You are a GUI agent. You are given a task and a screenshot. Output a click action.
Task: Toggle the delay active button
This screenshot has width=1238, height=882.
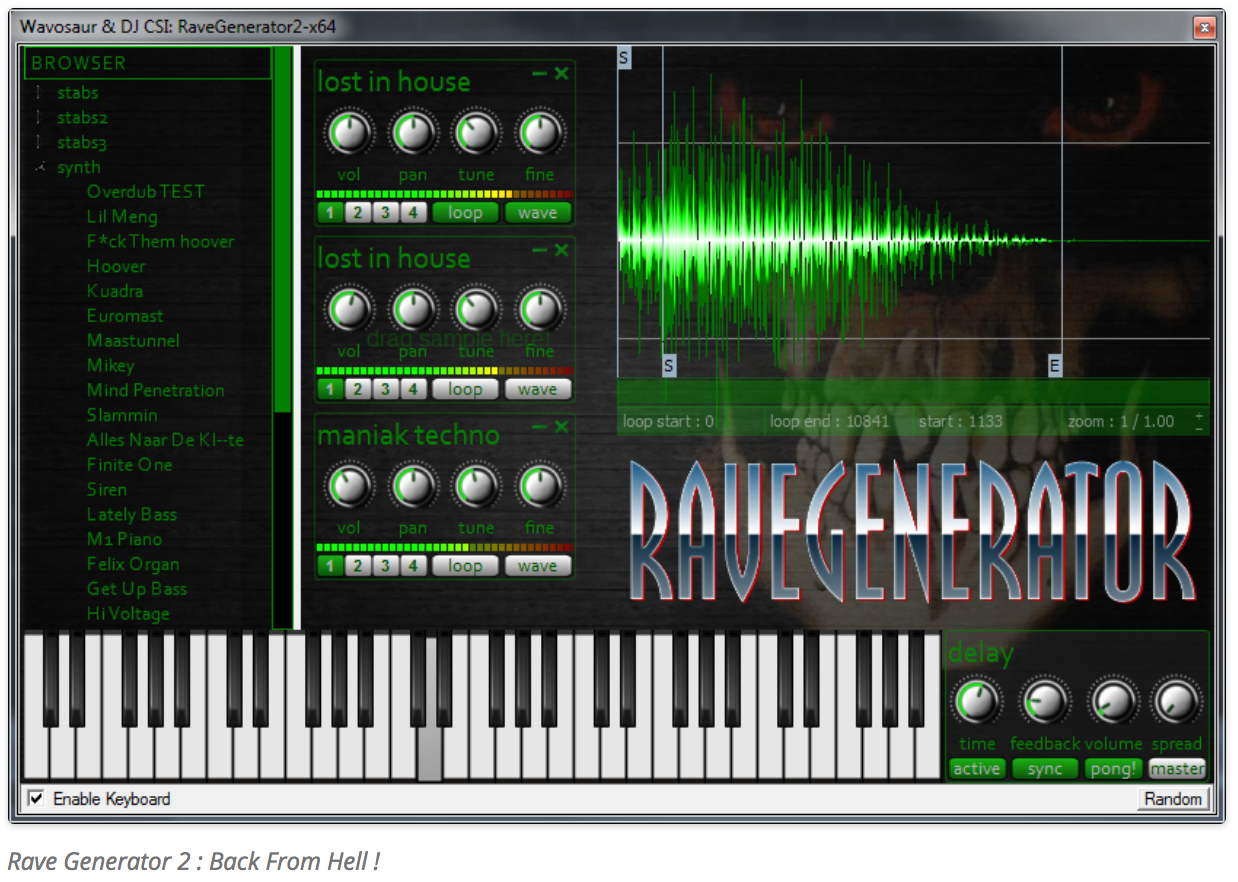point(977,769)
